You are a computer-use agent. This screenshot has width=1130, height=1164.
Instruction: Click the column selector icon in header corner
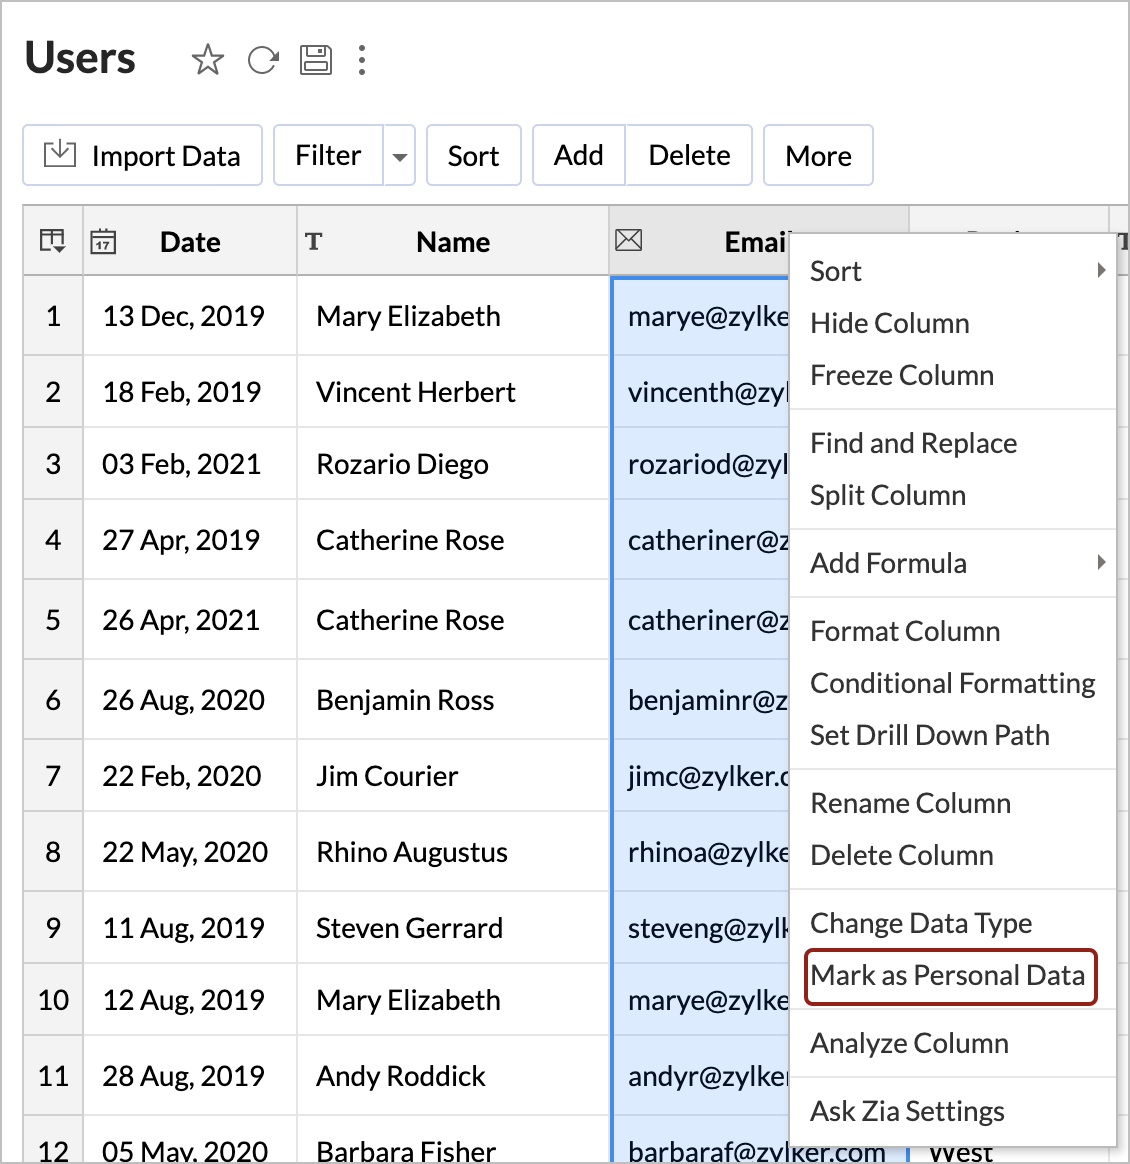pyautogui.click(x=52, y=241)
